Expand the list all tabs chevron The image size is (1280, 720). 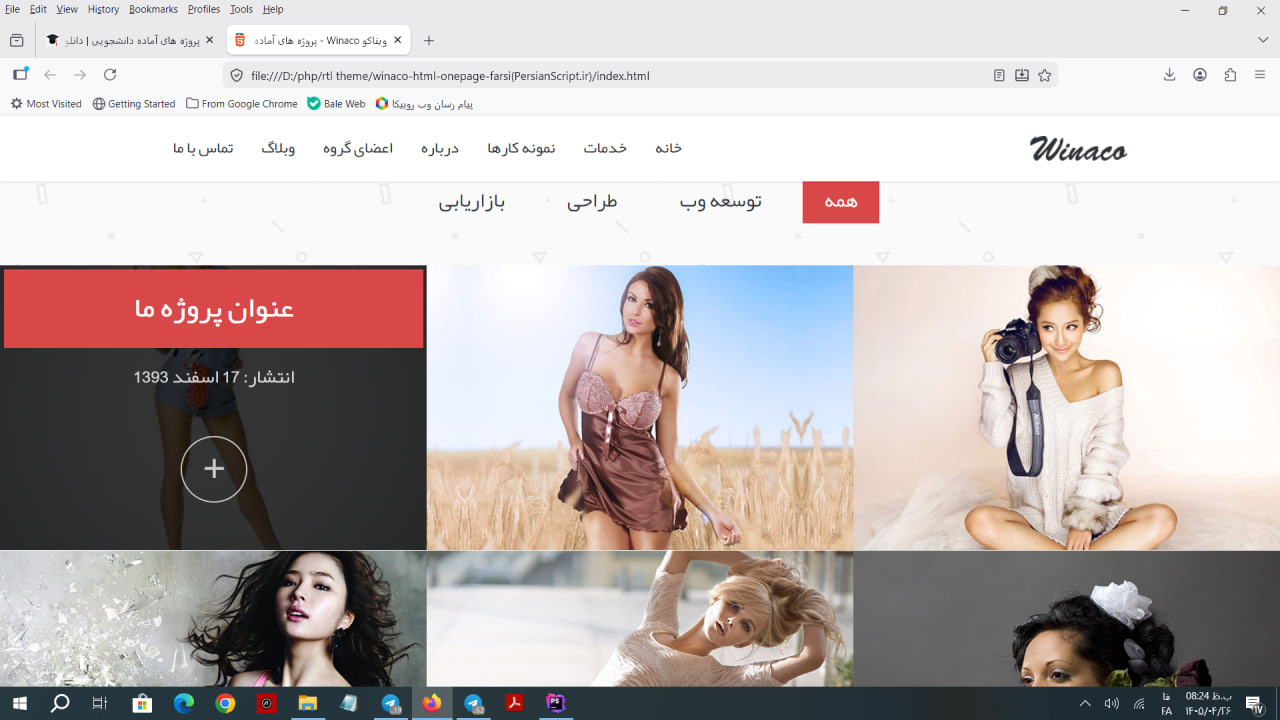[x=1263, y=40]
